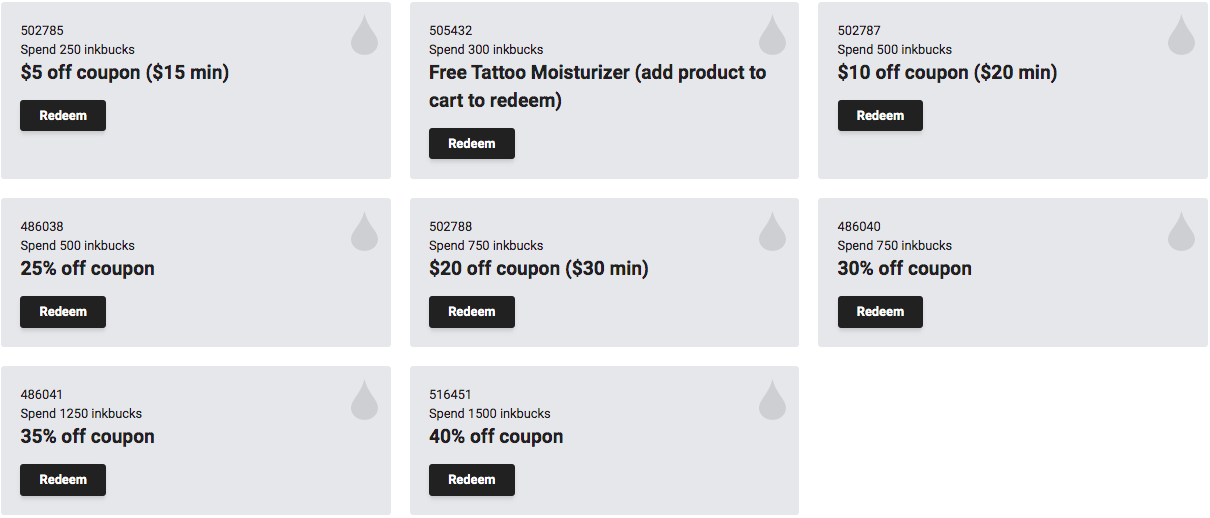Image resolution: width=1210 pixels, height=518 pixels.
Task: Click ink drop icon on $5 off coupon card
Action: point(364,35)
